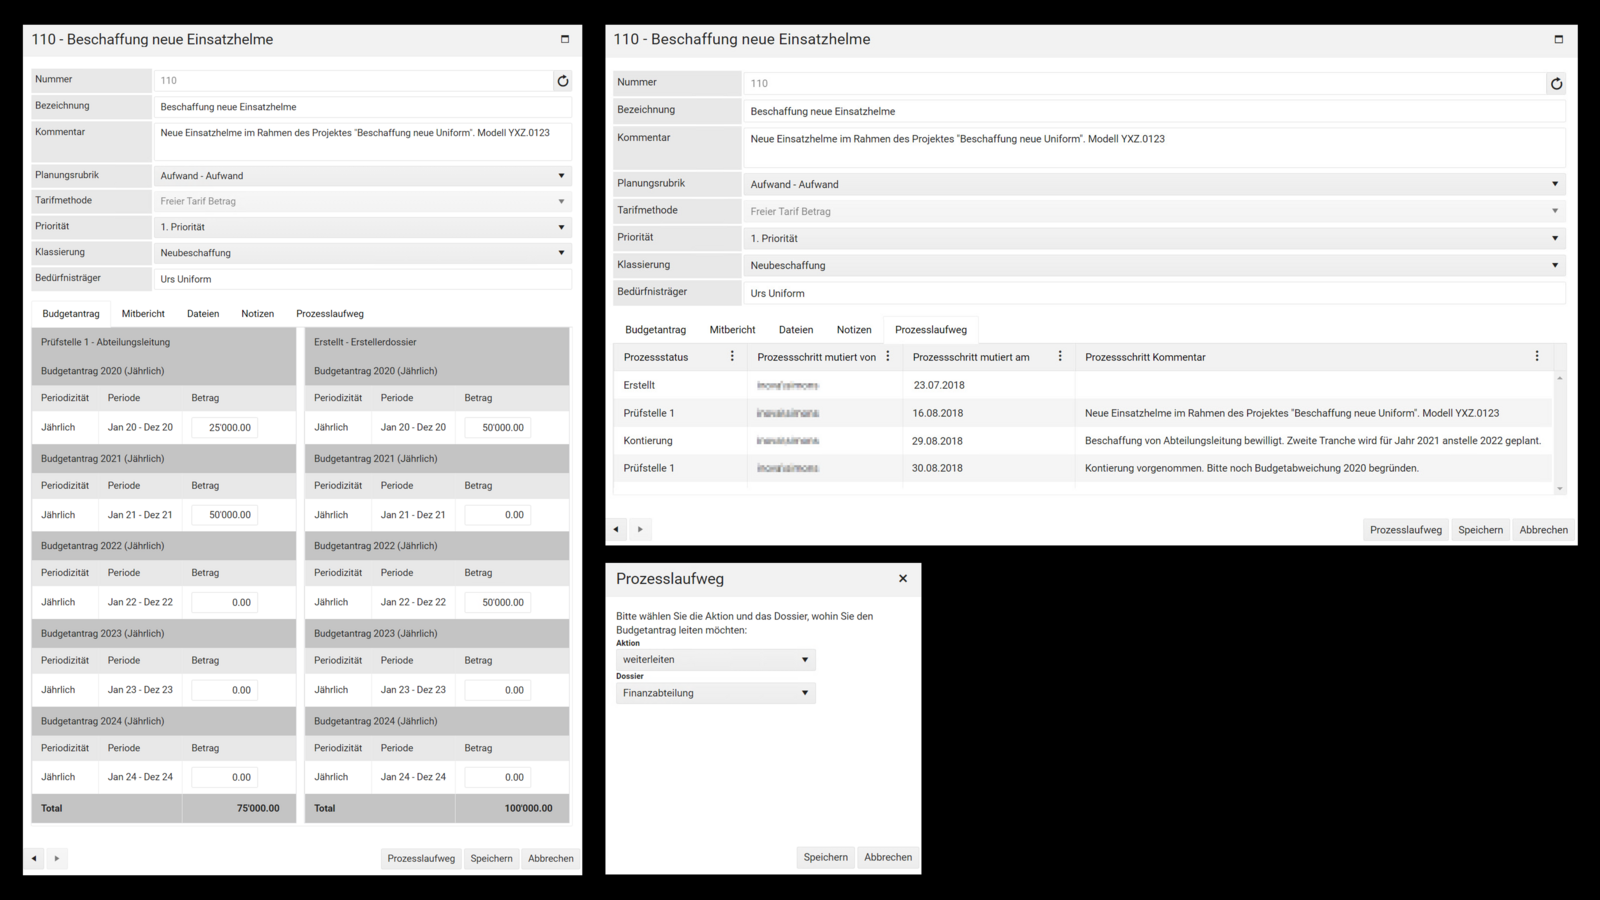
Task: Open column menu for Prozessschritt Kommentar
Action: pyautogui.click(x=1537, y=357)
